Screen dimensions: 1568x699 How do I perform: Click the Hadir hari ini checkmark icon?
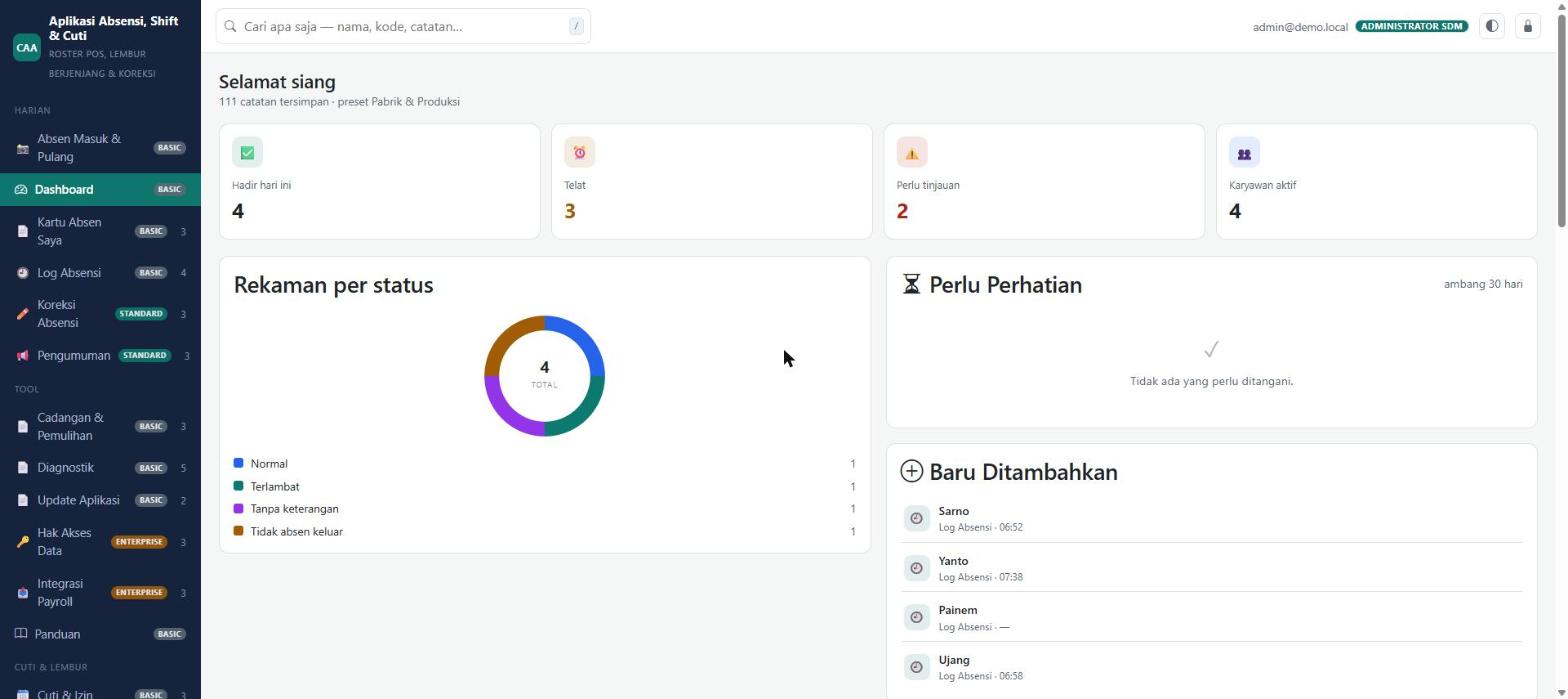click(x=247, y=152)
